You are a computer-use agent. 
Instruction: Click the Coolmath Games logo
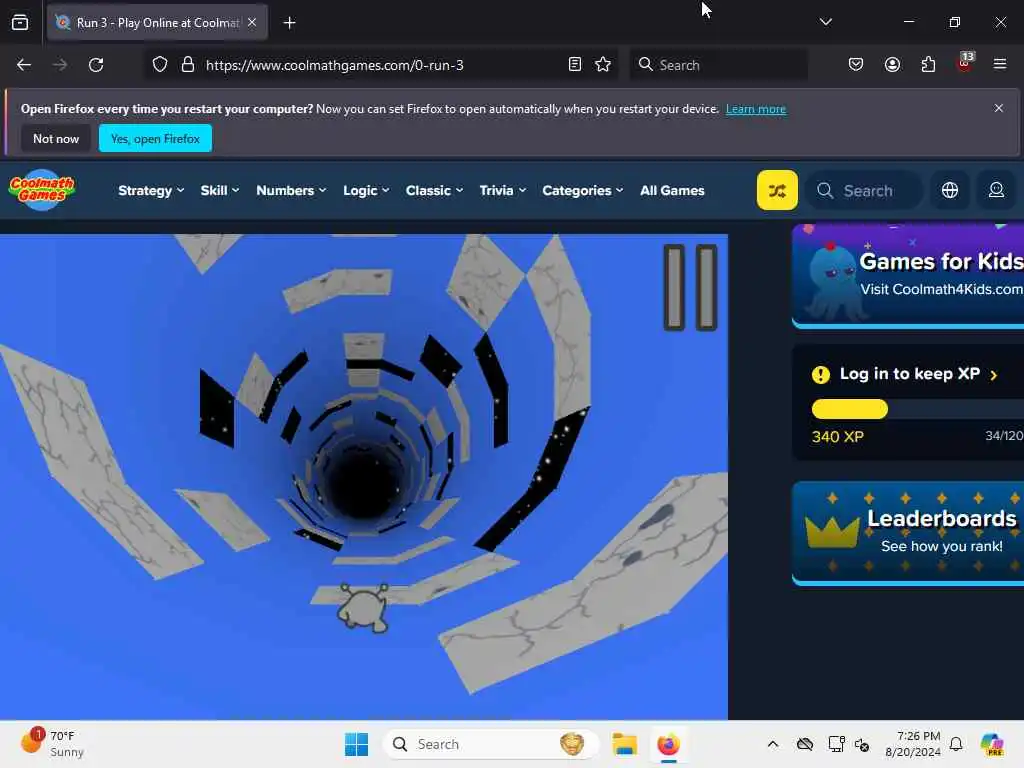click(x=42, y=190)
